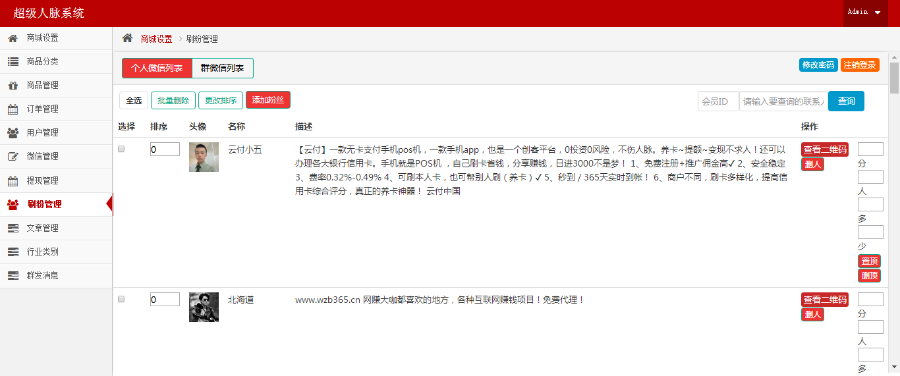The image size is (900, 376).
Task: Click the avatar thumbnail of 云付小五
Action: (204, 157)
